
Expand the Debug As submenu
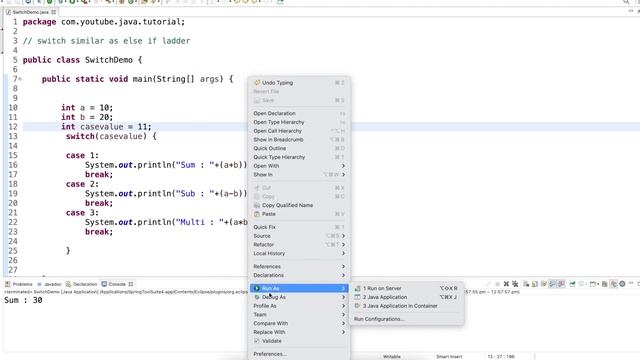[x=299, y=297]
